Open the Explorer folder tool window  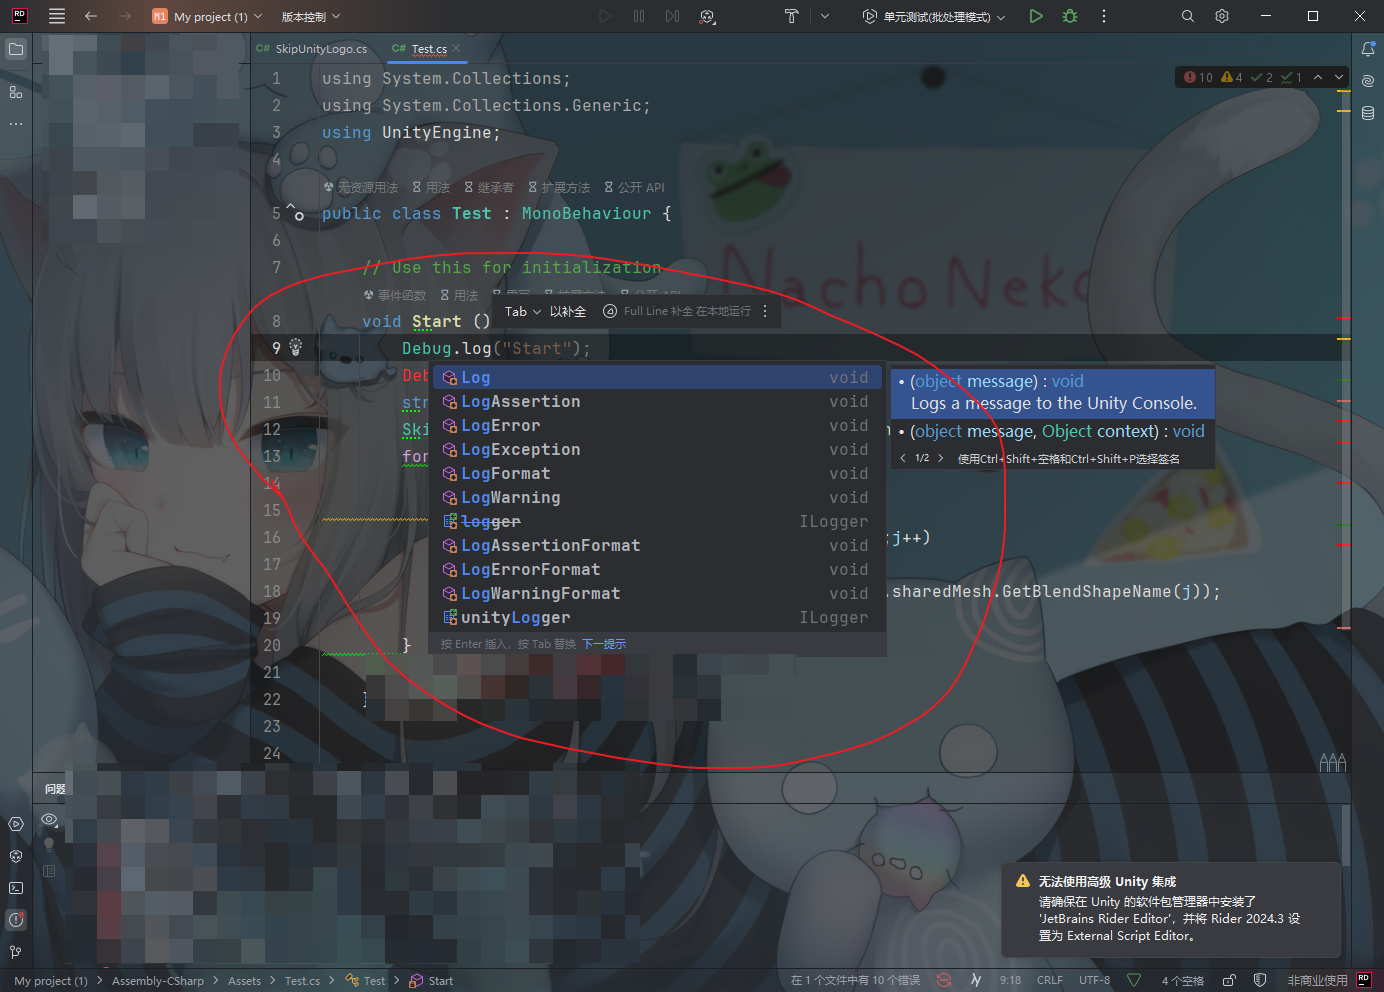[x=16, y=49]
